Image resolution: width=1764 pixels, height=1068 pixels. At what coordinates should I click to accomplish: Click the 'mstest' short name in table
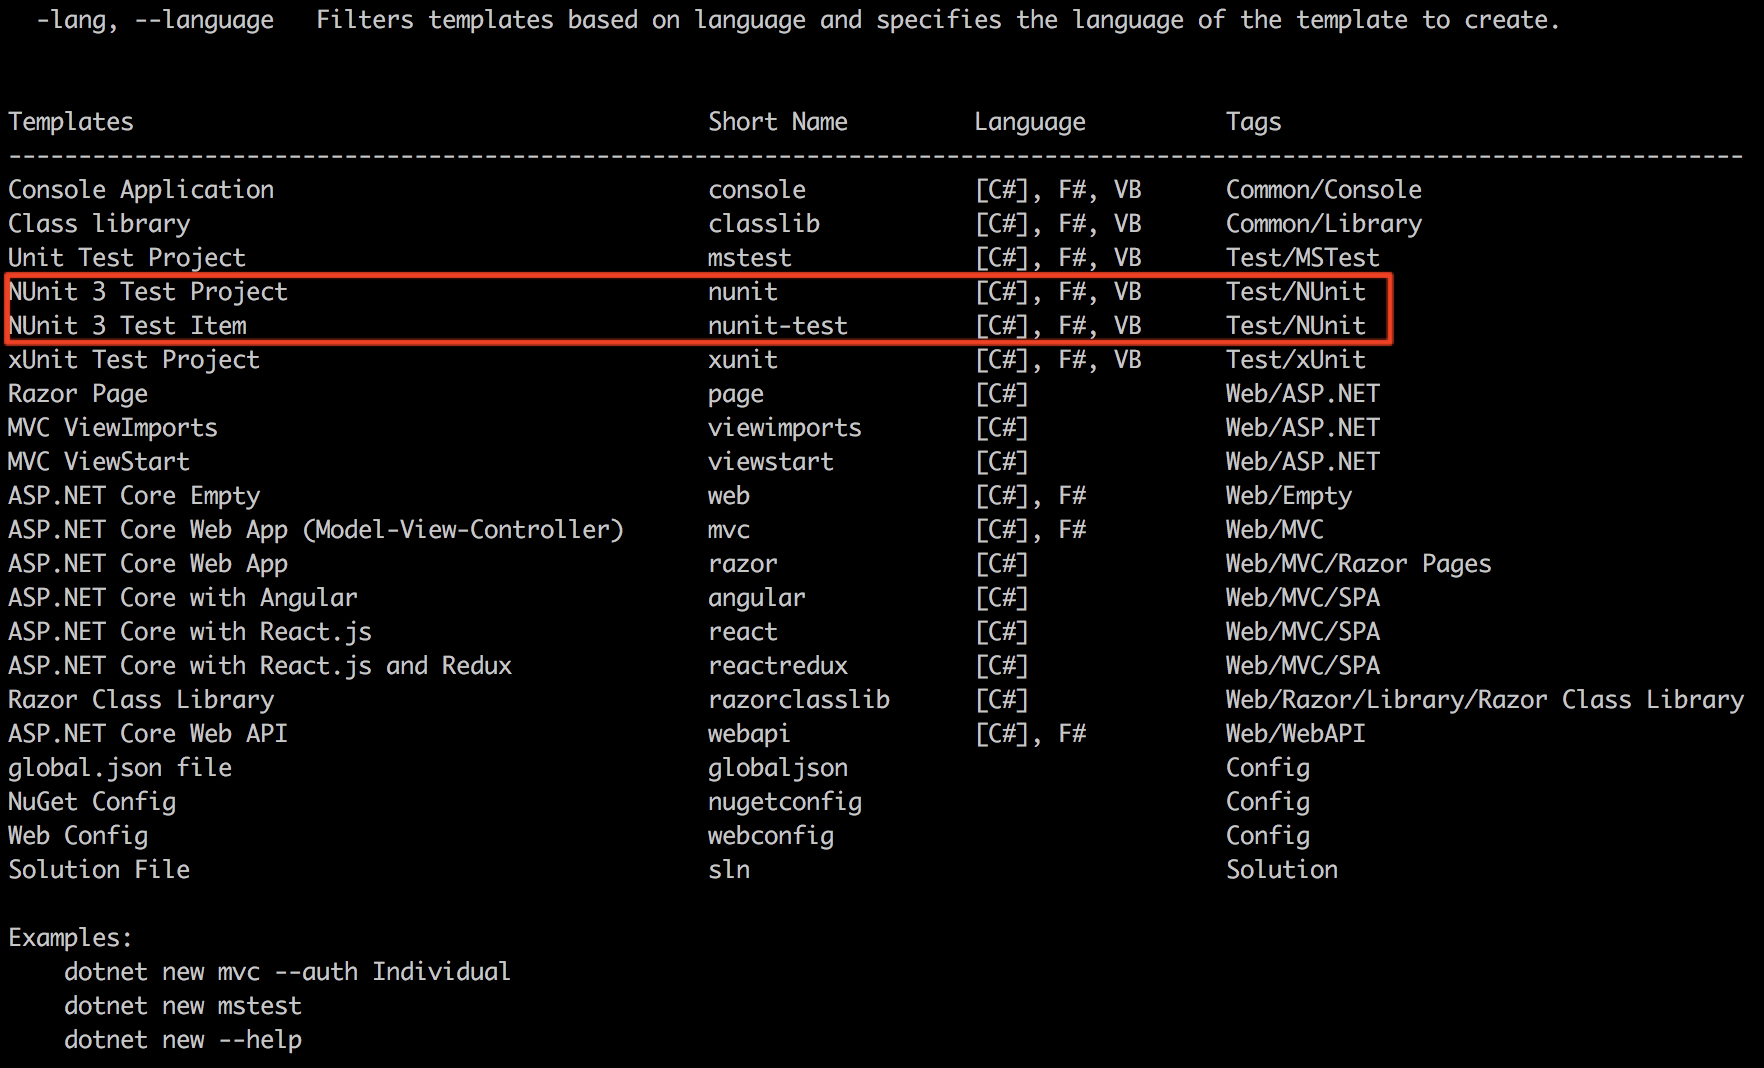(749, 258)
